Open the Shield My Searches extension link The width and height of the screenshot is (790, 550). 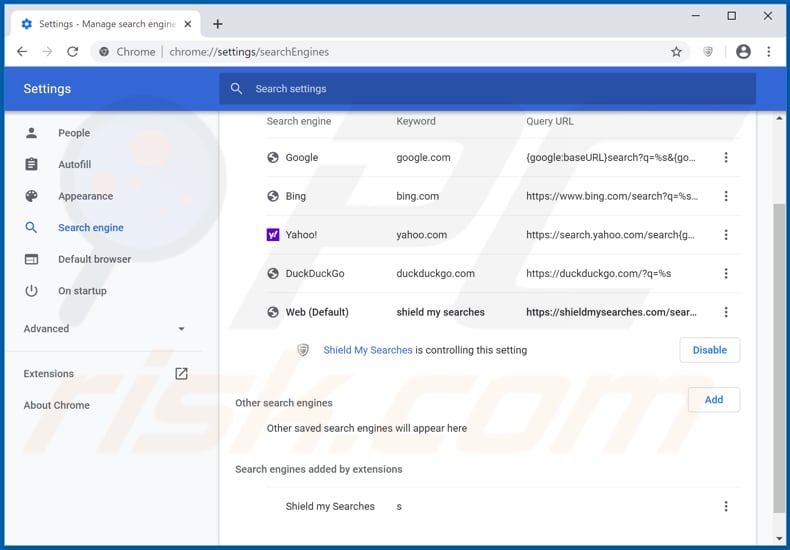[368, 350]
